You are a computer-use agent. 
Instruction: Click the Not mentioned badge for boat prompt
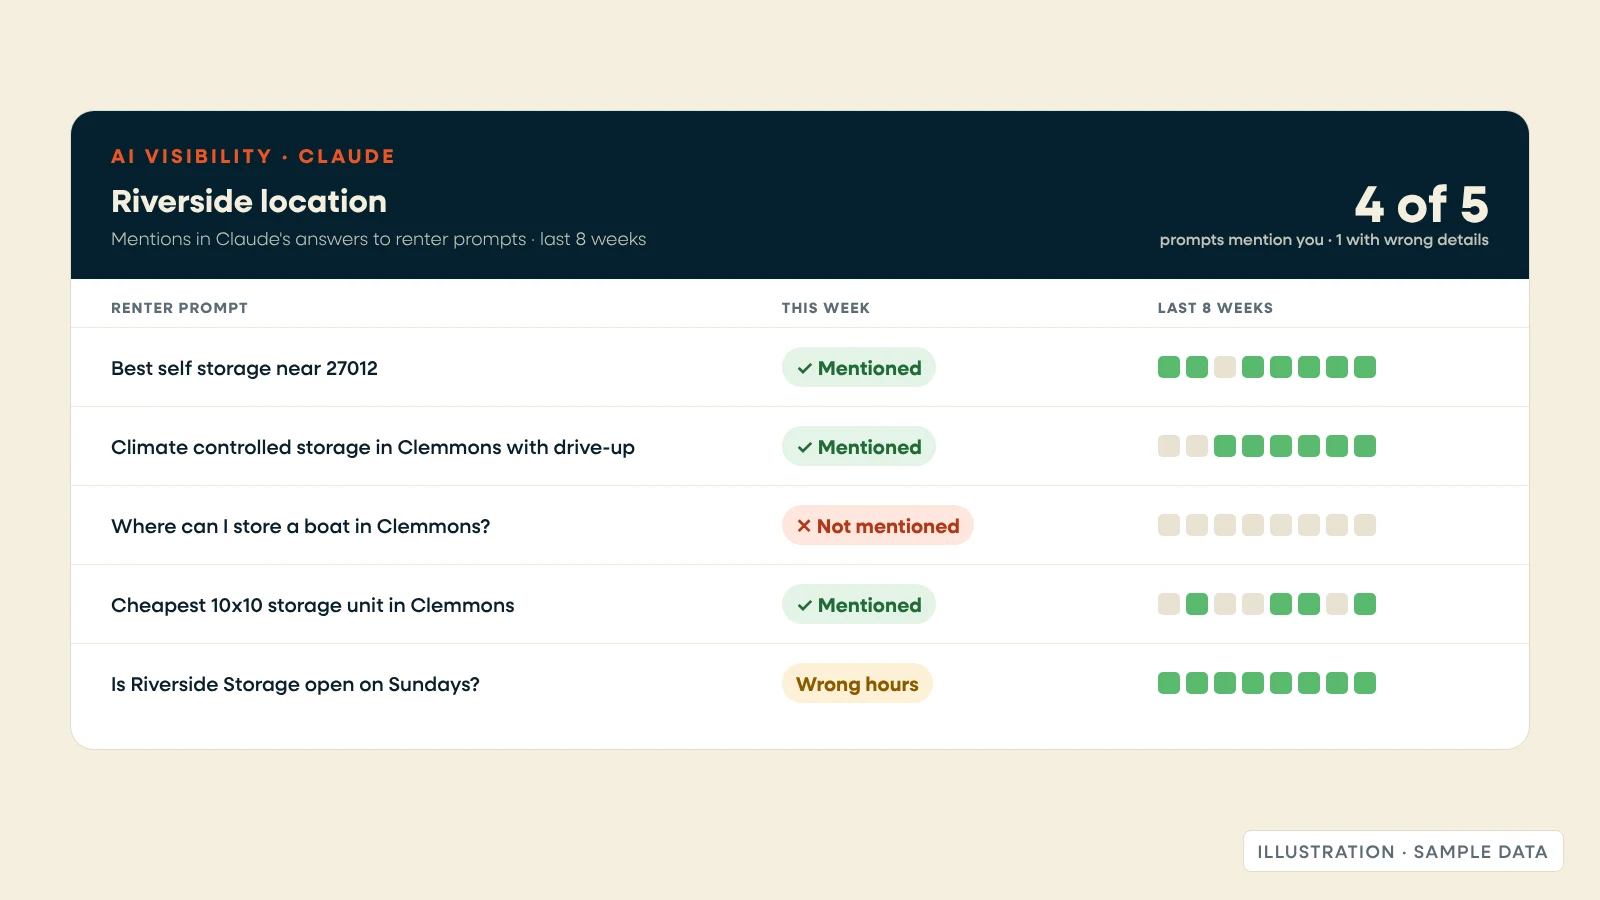[877, 525]
